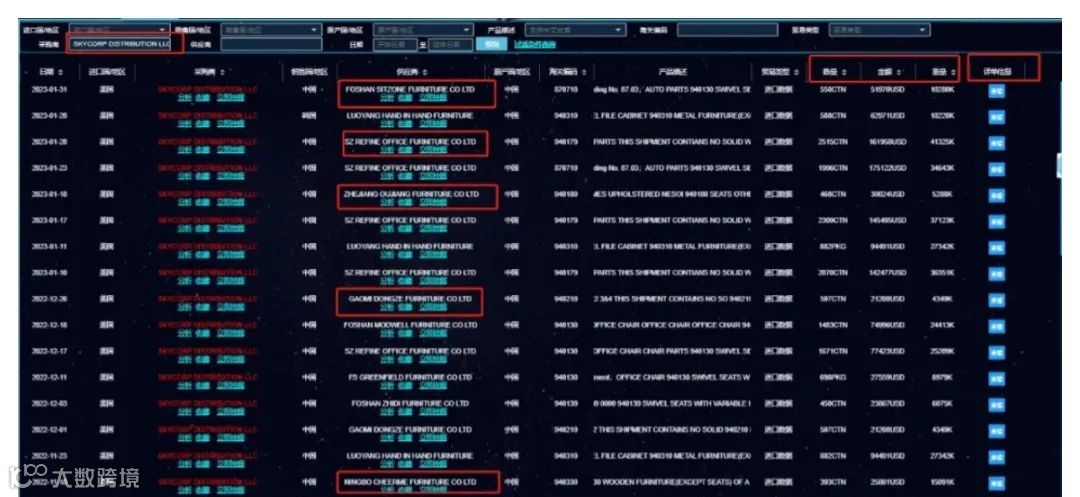Click the analysis link under FOSHAN ZHIDI FURNITURE

tap(387, 412)
